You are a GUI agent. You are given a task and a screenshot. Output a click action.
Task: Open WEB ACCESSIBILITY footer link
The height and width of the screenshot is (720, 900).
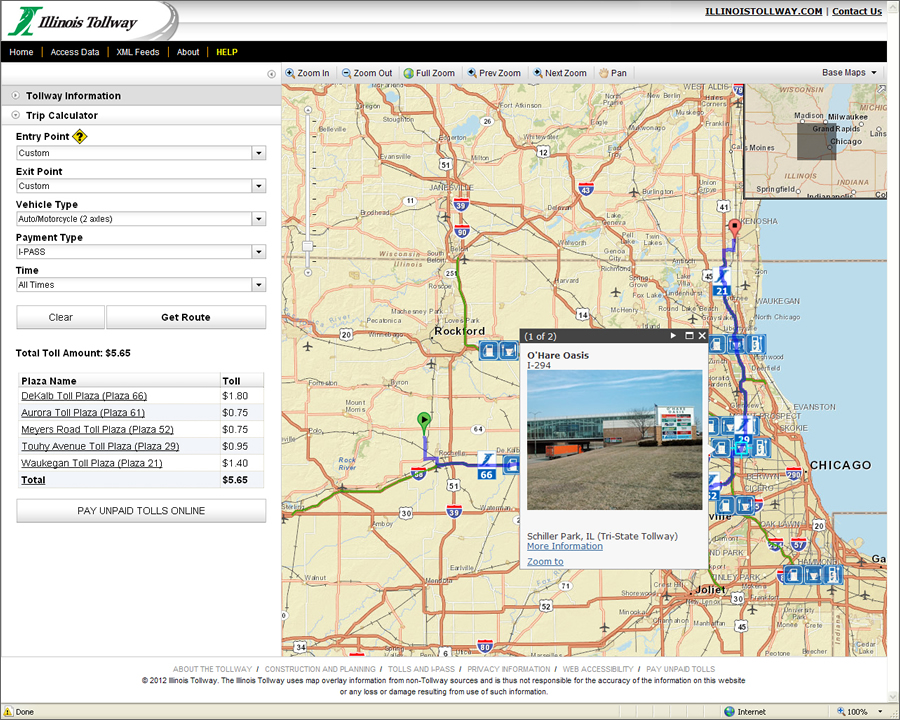(x=598, y=669)
